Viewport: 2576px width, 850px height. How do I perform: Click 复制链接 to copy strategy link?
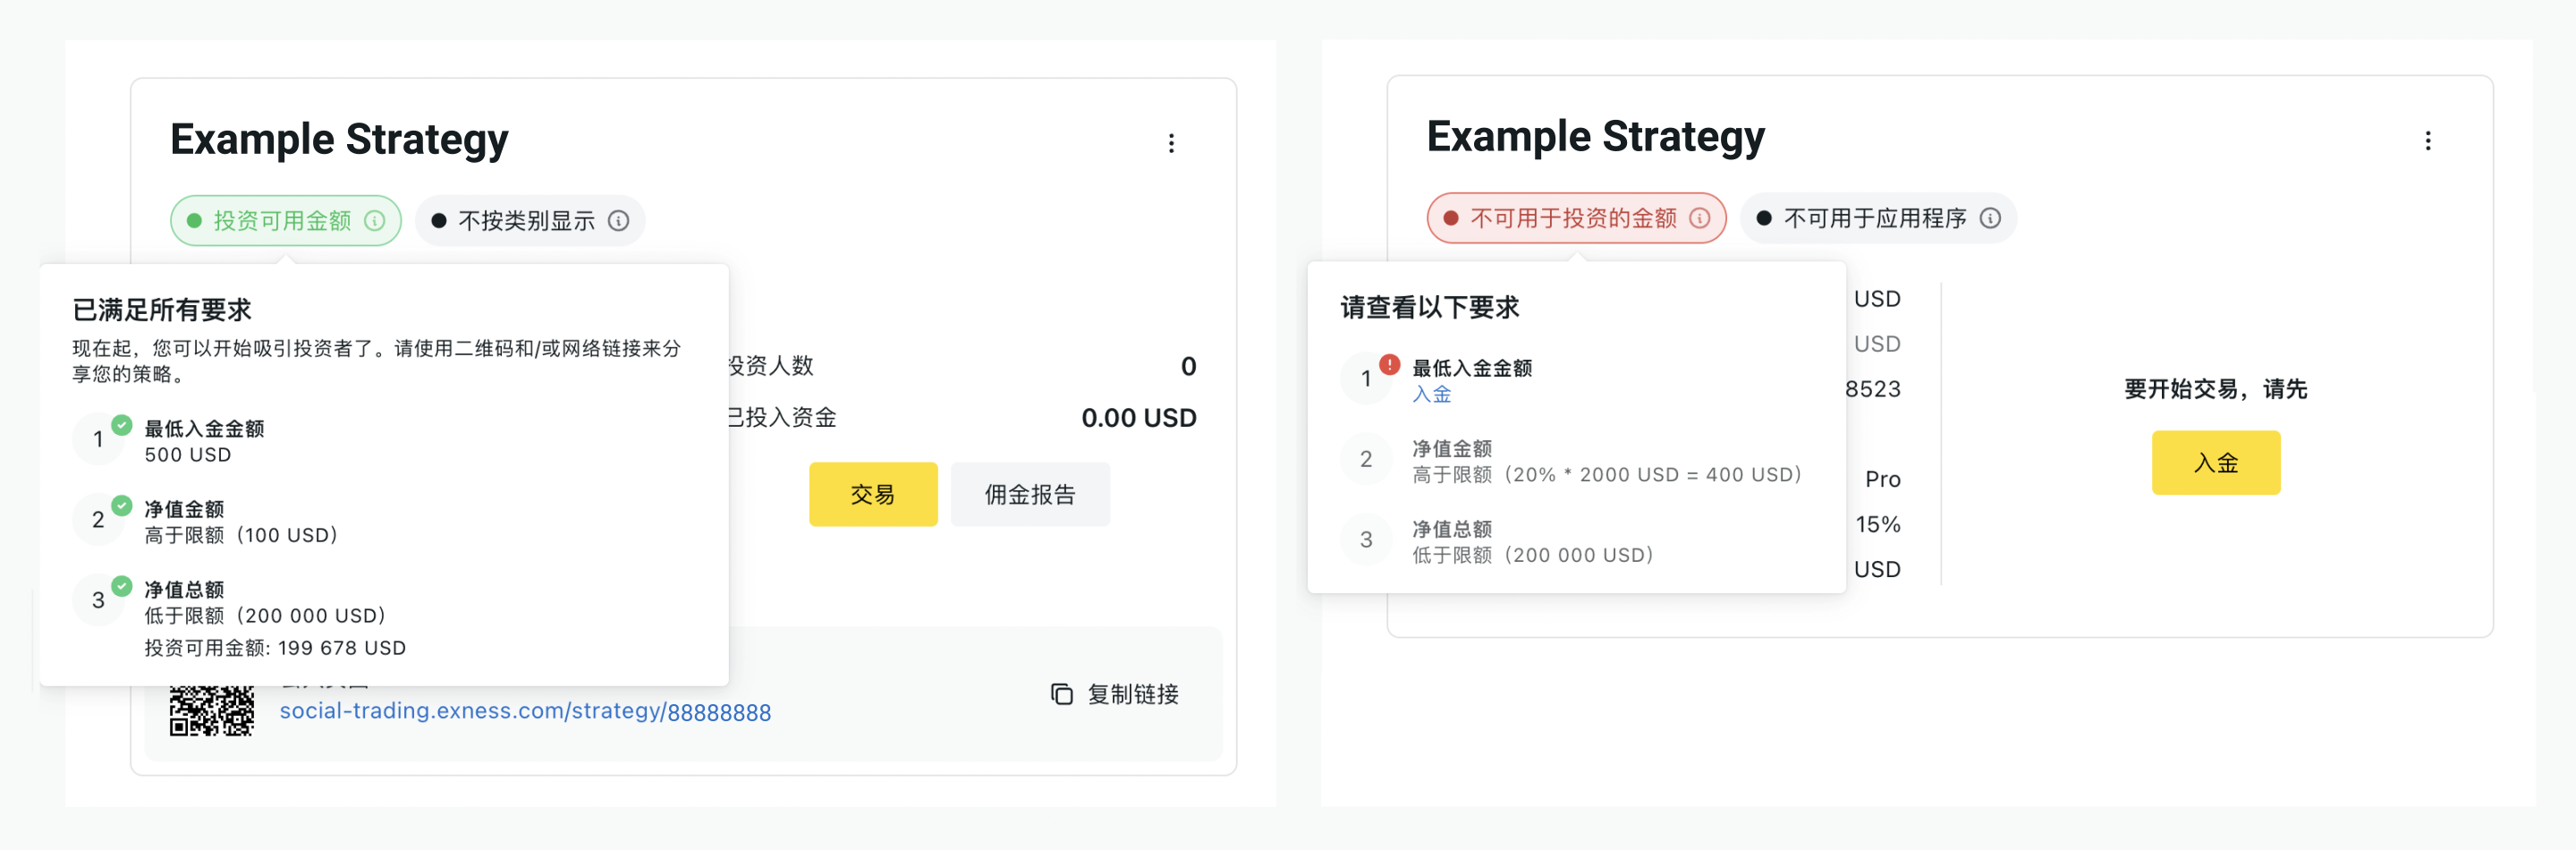[1133, 693]
